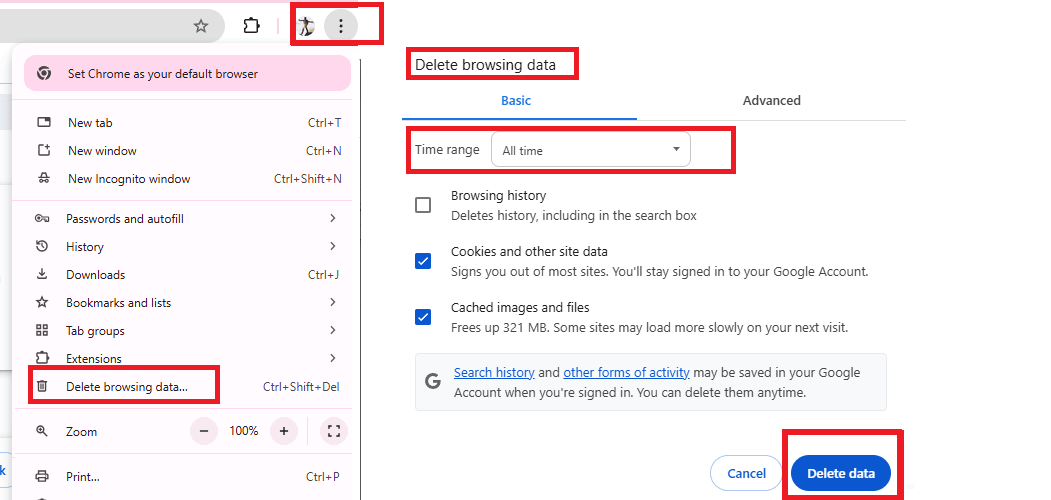
Task: Click the Delete browsing data dialog title
Action: [x=485, y=65]
